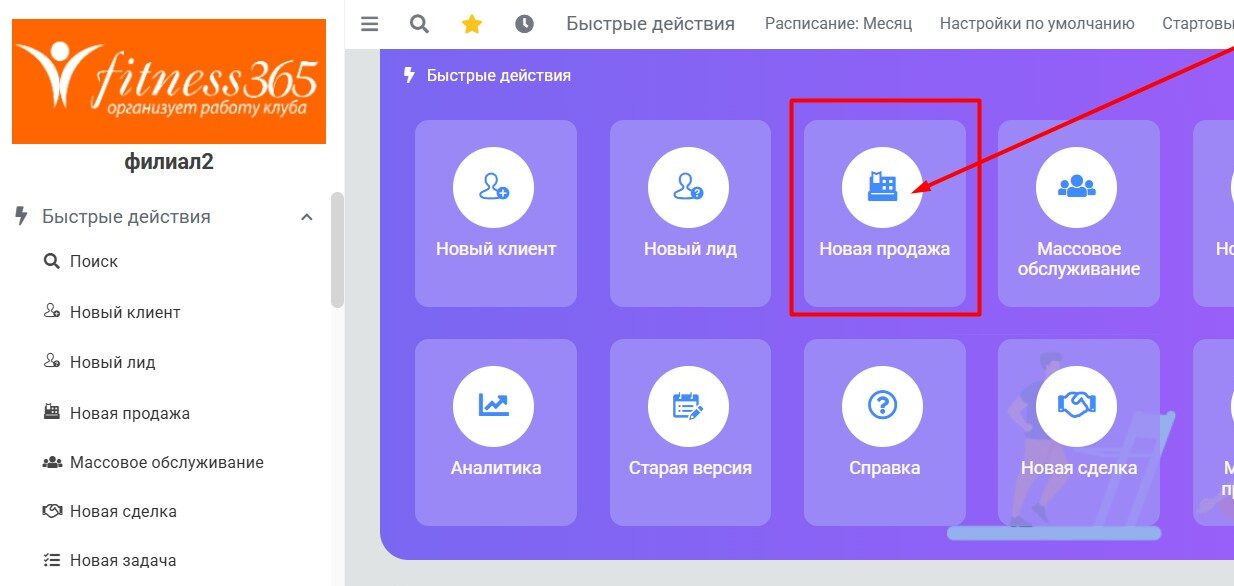
Task: Collapse the 'Быстрые действия' sidebar section
Action: (307, 217)
